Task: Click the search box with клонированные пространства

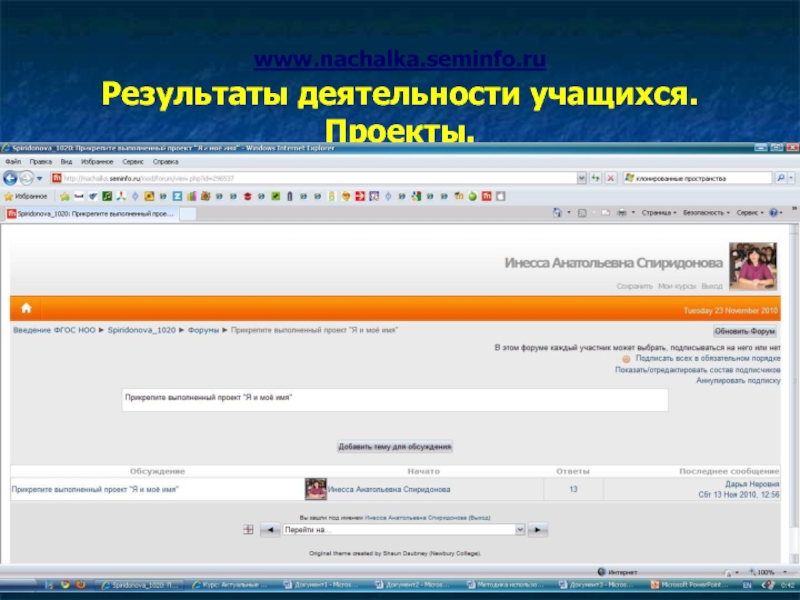Action: tap(698, 178)
